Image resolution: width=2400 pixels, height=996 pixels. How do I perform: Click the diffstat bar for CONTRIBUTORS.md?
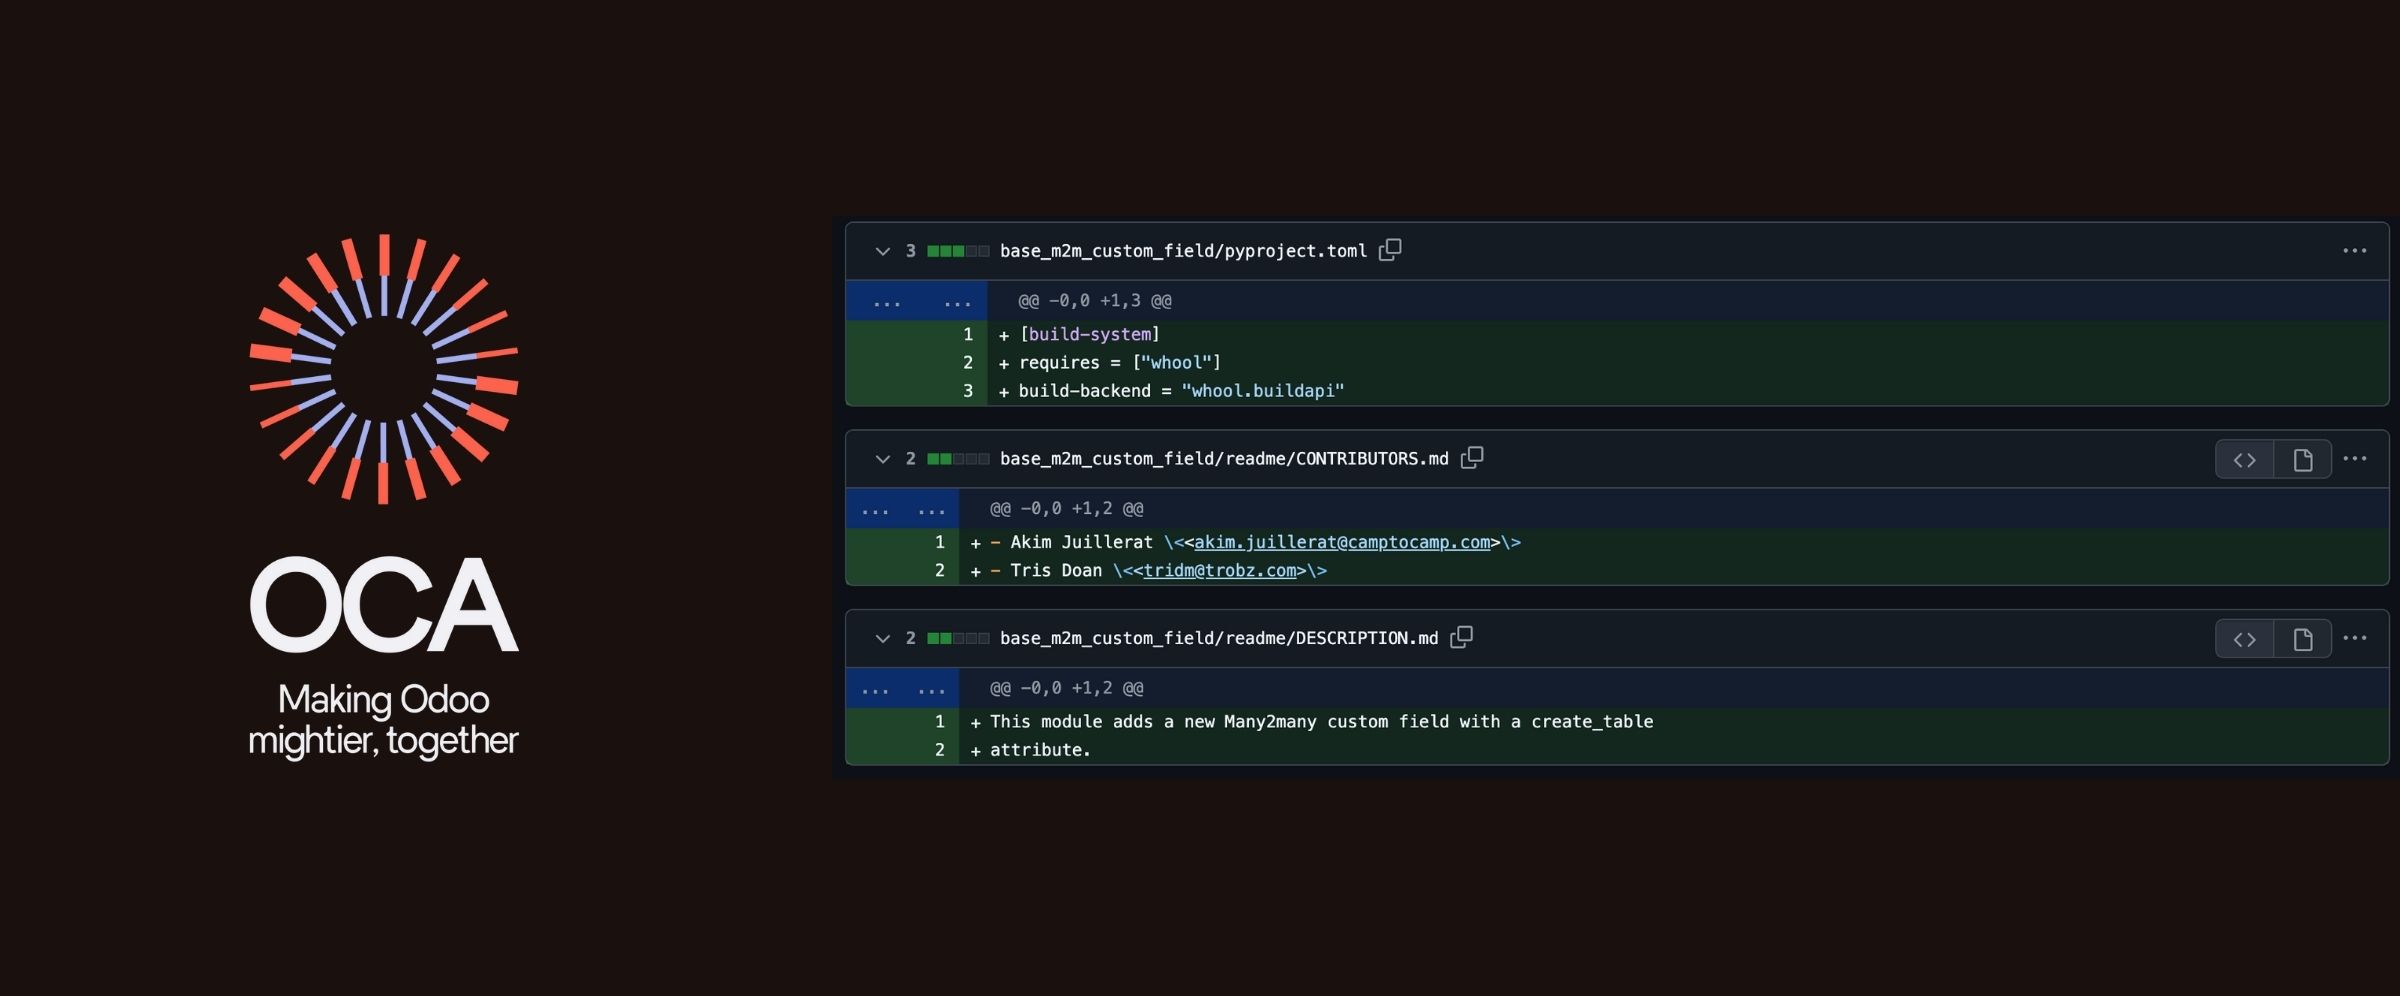958,459
